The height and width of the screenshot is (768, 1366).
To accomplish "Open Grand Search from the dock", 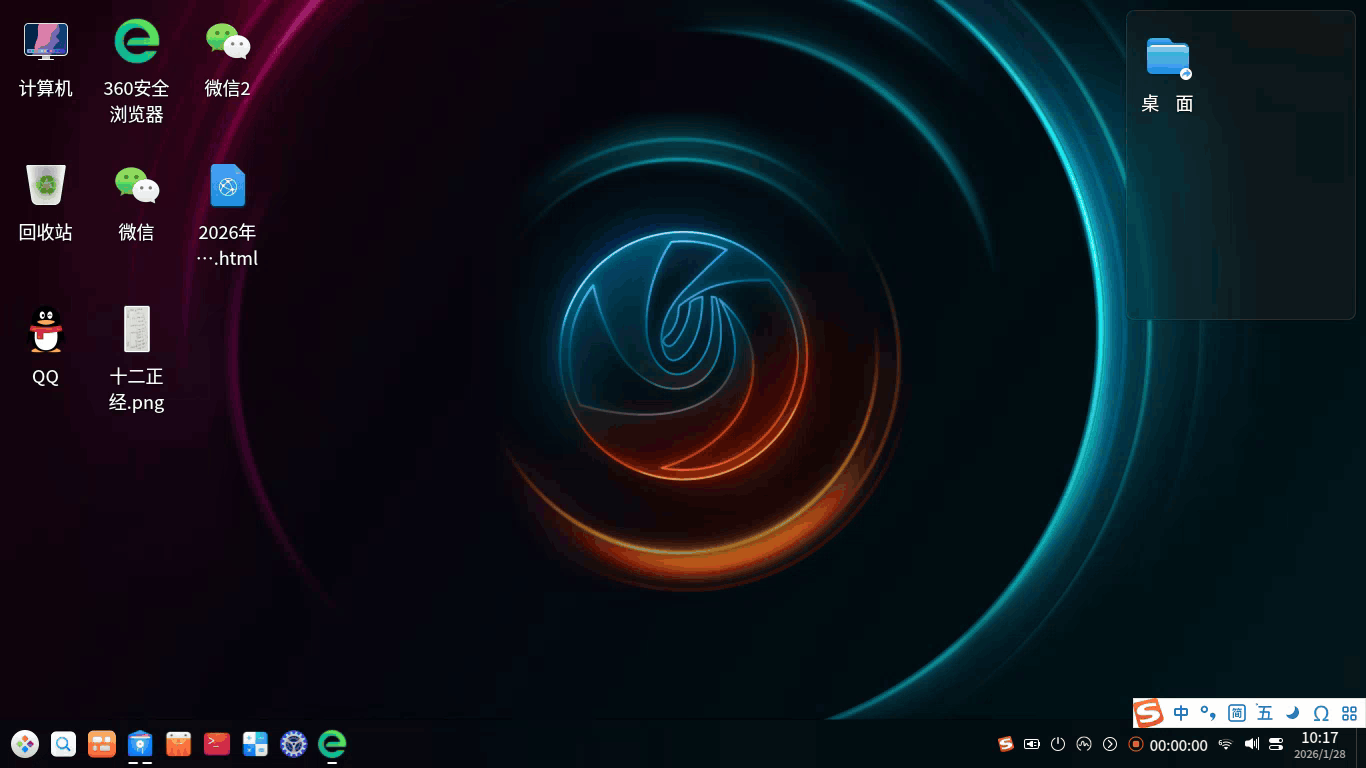I will tap(63, 744).
